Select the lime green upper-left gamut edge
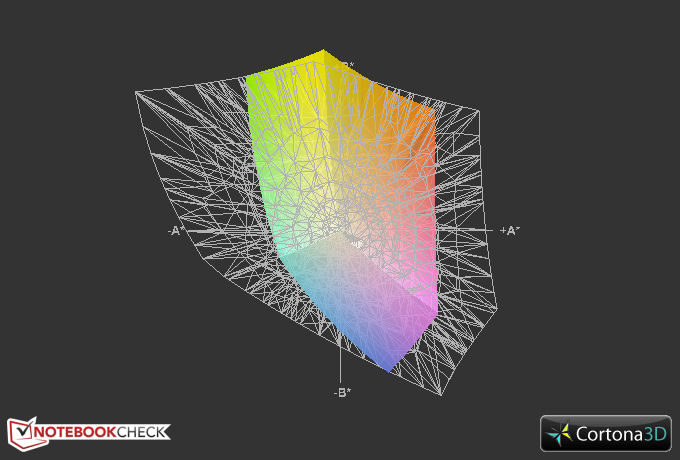The height and width of the screenshot is (460, 680). click(256, 110)
